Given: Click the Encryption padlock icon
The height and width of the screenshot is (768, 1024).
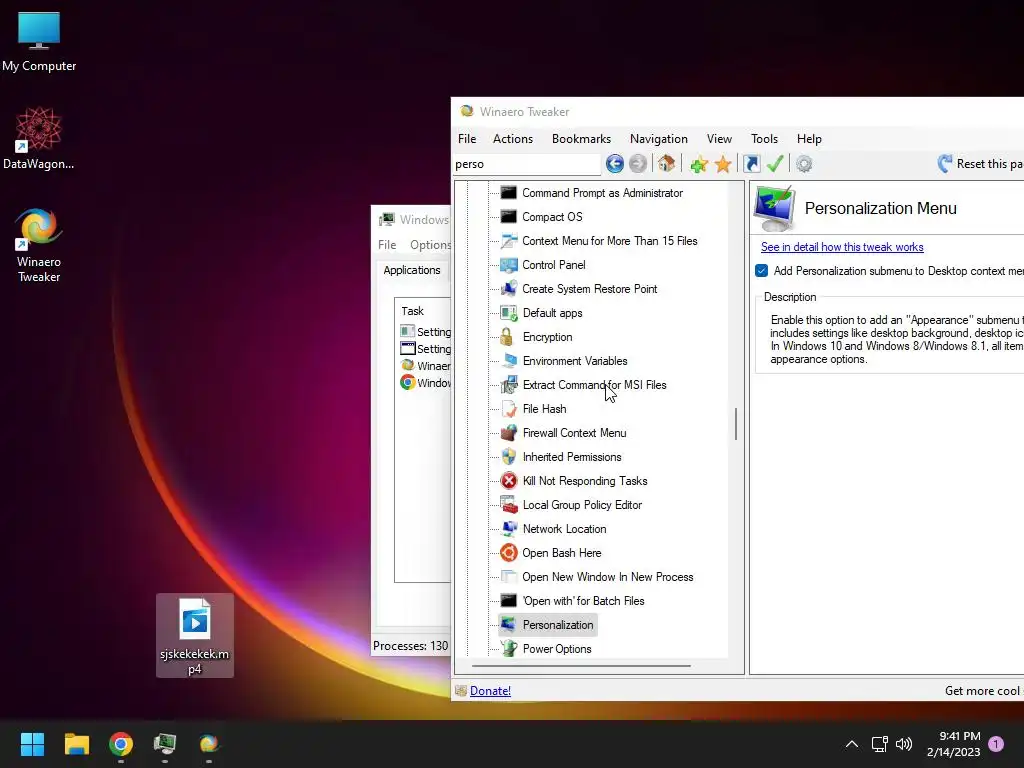Looking at the screenshot, I should pyautogui.click(x=507, y=337).
